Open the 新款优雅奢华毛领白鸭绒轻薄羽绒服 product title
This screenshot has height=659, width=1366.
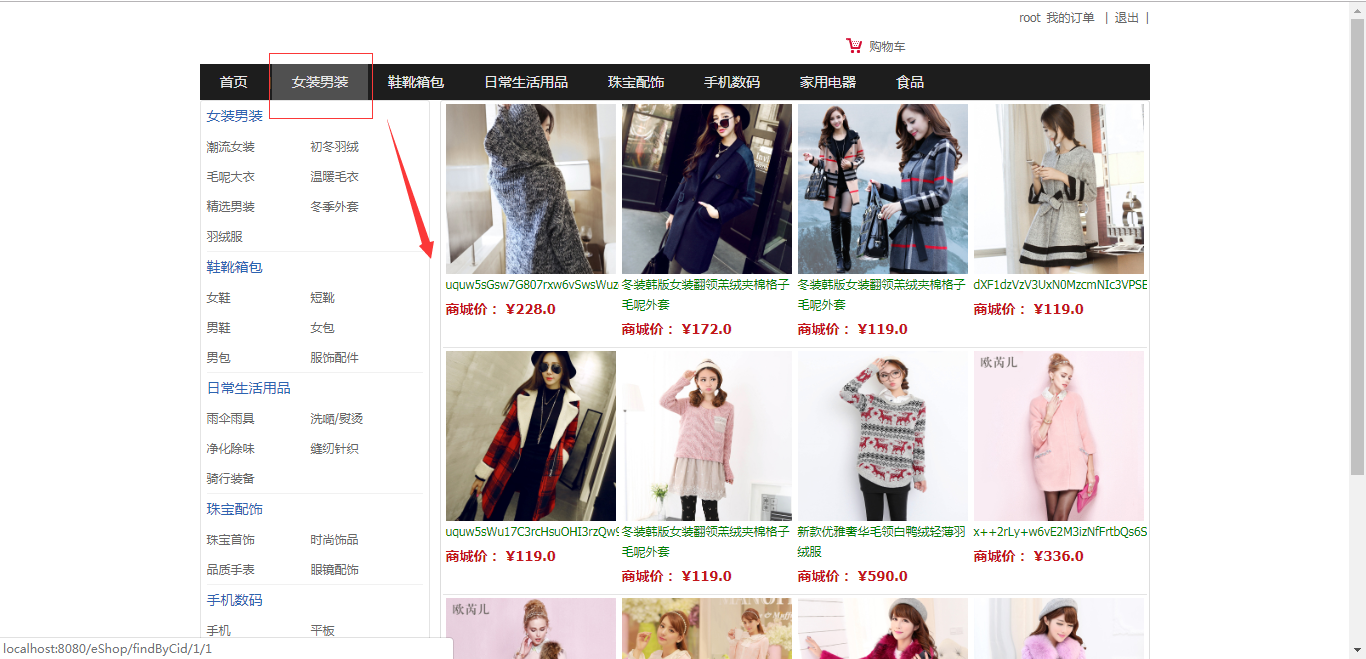pos(882,542)
